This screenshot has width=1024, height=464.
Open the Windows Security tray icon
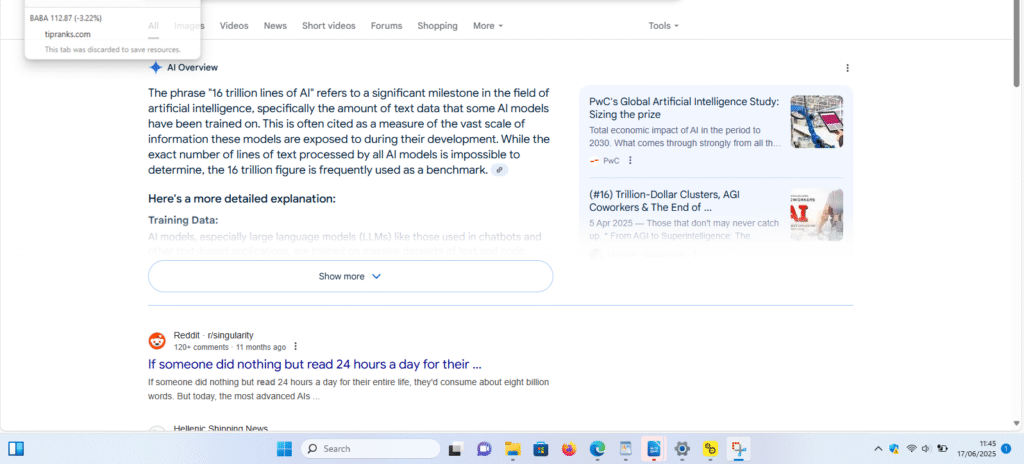coord(894,448)
